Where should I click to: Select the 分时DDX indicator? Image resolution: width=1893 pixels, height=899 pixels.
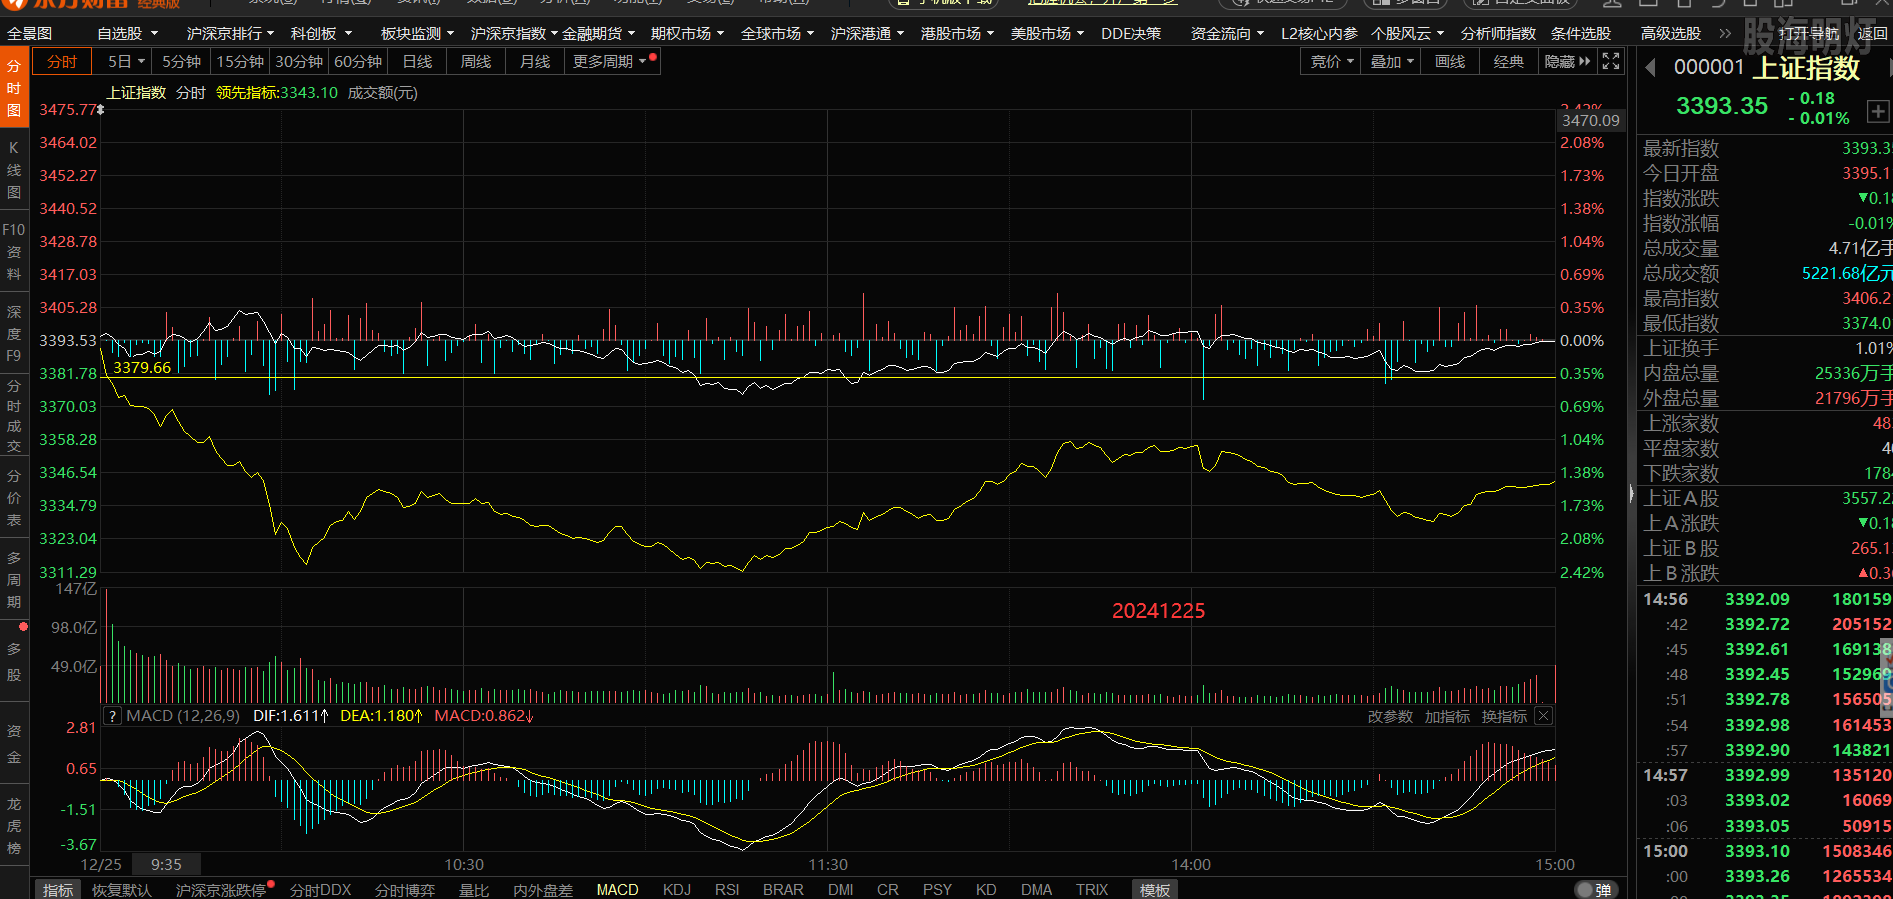point(320,890)
